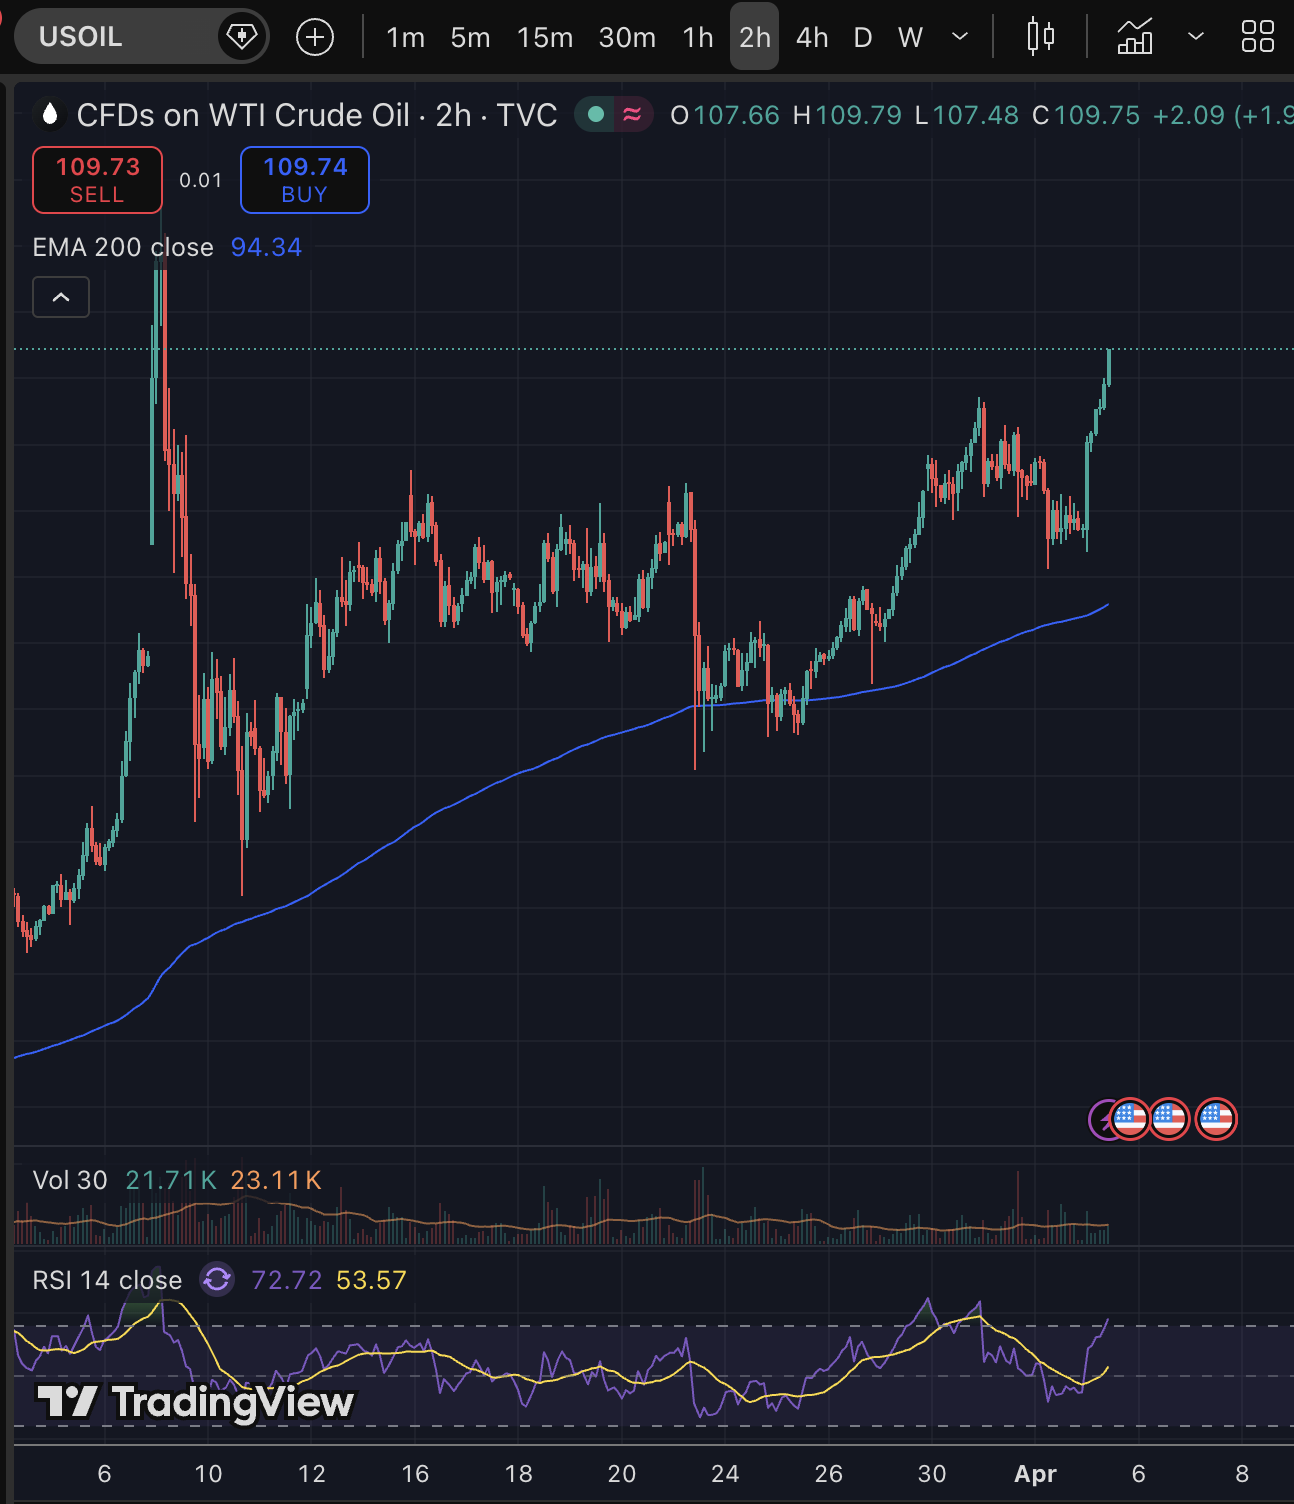Click the 20 label on the date axis
1294x1504 pixels.
pyautogui.click(x=622, y=1473)
